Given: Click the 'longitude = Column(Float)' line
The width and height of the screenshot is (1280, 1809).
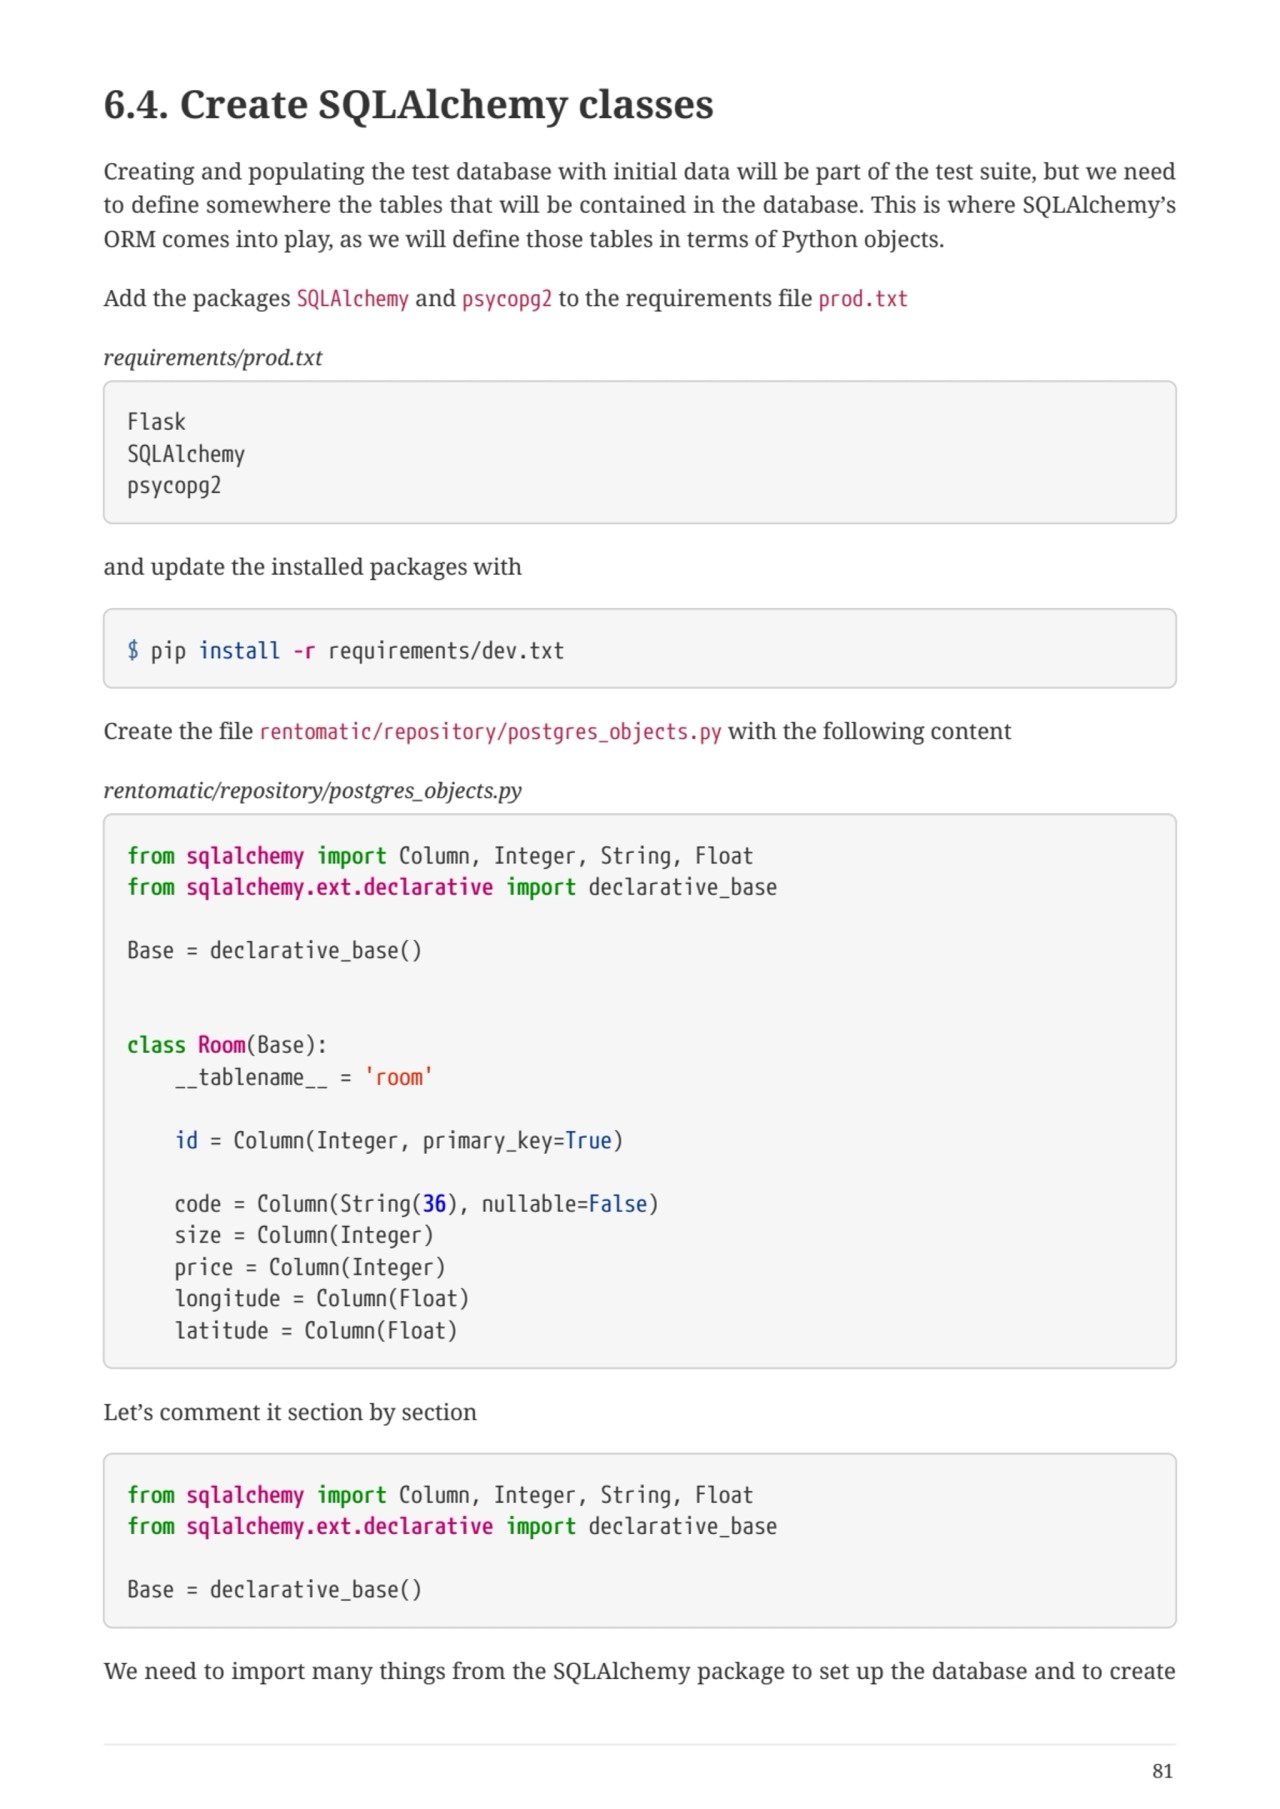Looking at the screenshot, I should tap(322, 1299).
